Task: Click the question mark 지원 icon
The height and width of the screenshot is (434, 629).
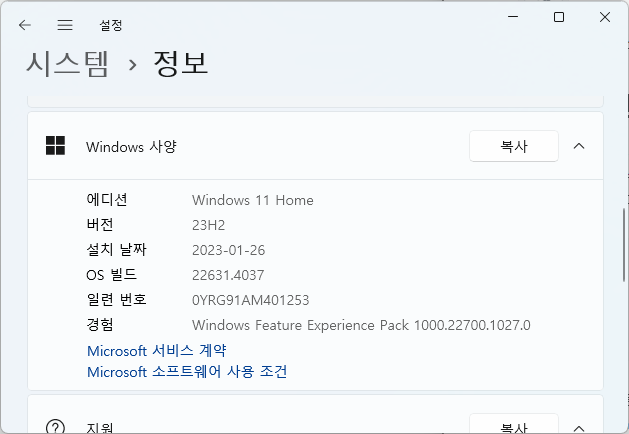Action: point(55,426)
